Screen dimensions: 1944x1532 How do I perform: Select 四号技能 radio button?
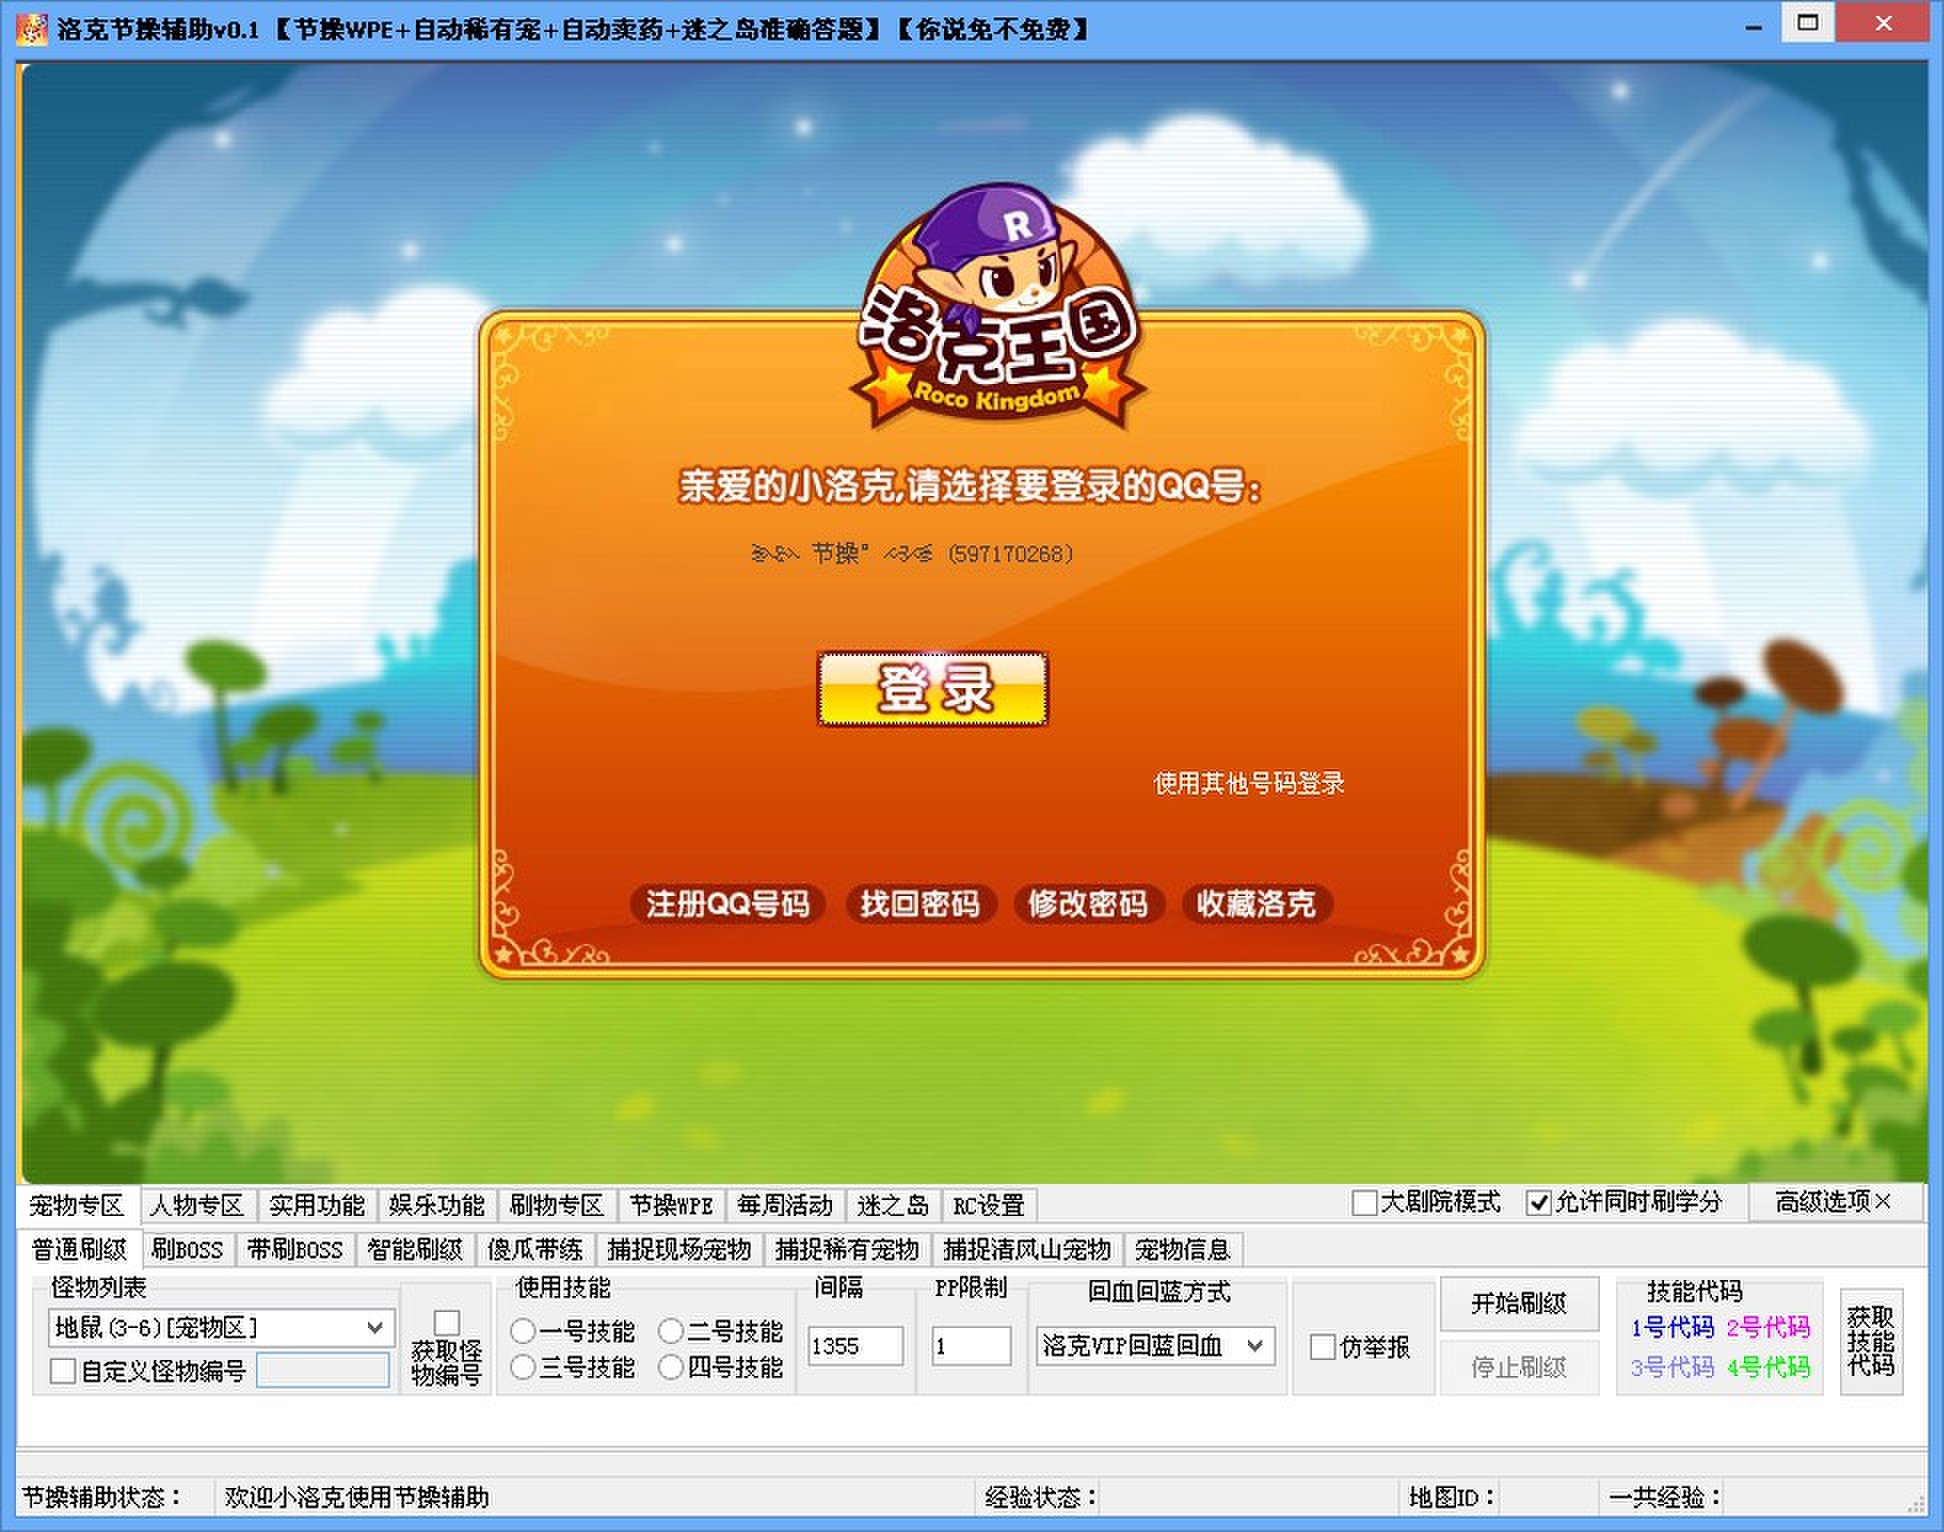point(670,1367)
